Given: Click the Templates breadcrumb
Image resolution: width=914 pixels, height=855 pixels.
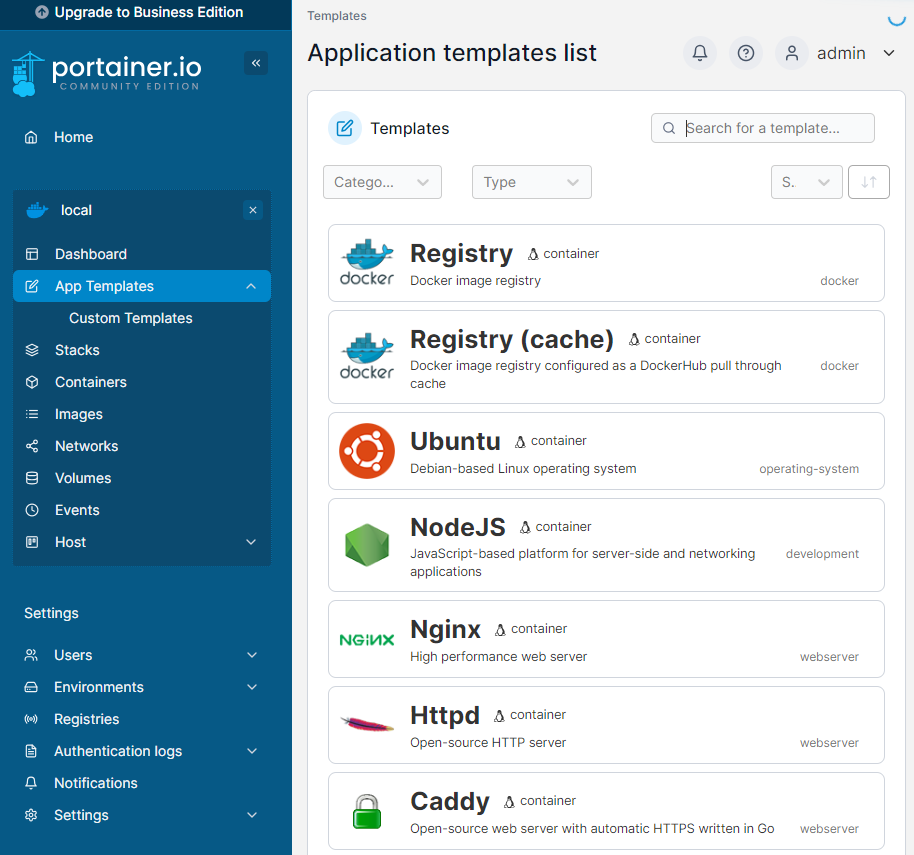Looking at the screenshot, I should (337, 16).
